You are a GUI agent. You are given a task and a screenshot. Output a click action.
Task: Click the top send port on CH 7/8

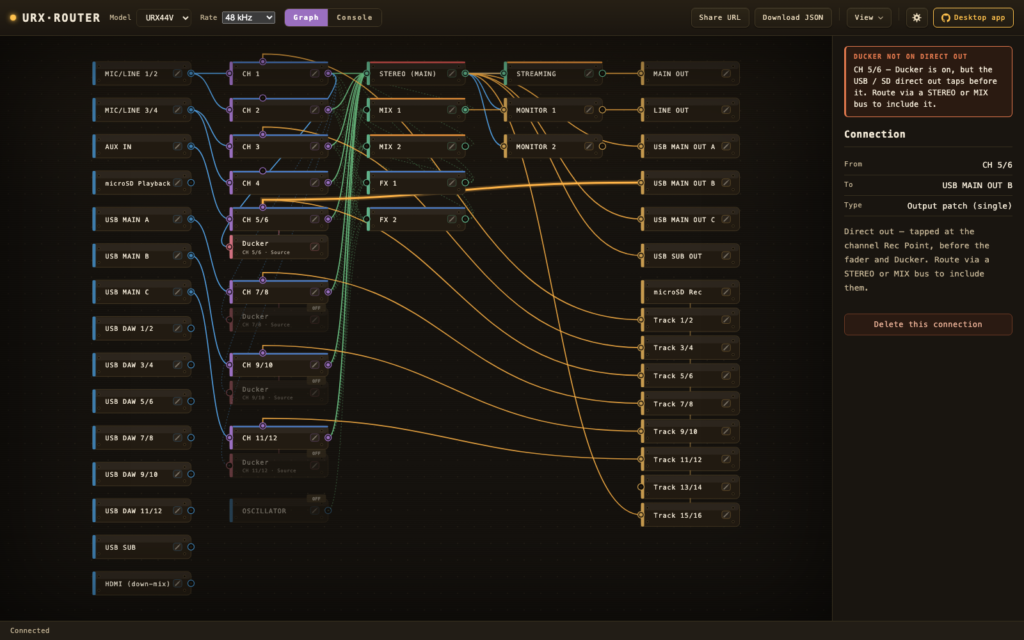[x=263, y=280]
